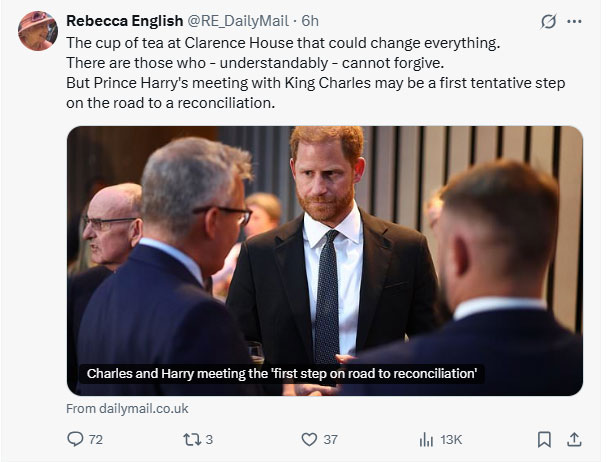The height and width of the screenshot is (462, 609).
Task: Toggle the heart like icon
Action: point(309,439)
